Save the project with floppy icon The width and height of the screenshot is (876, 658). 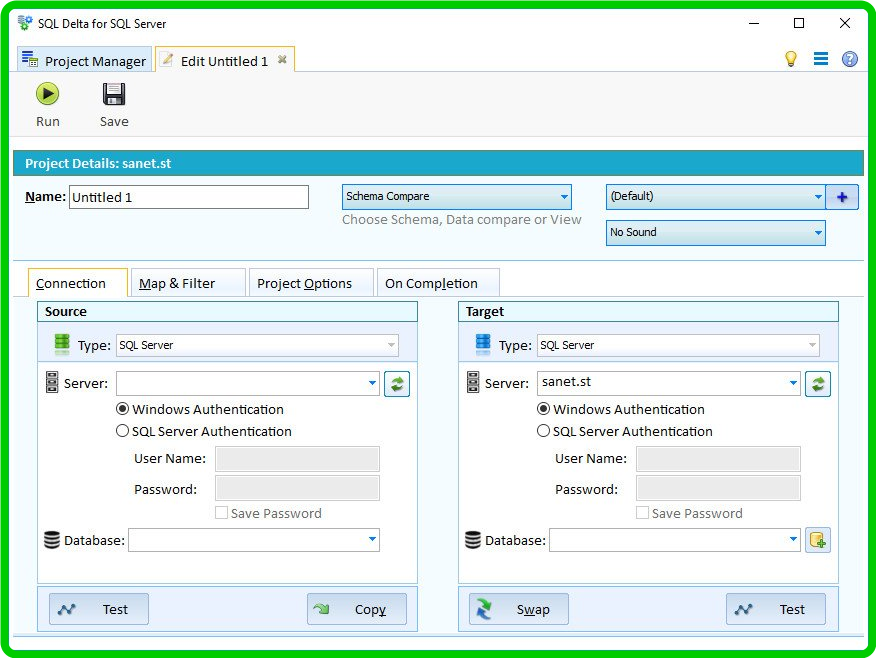114,104
